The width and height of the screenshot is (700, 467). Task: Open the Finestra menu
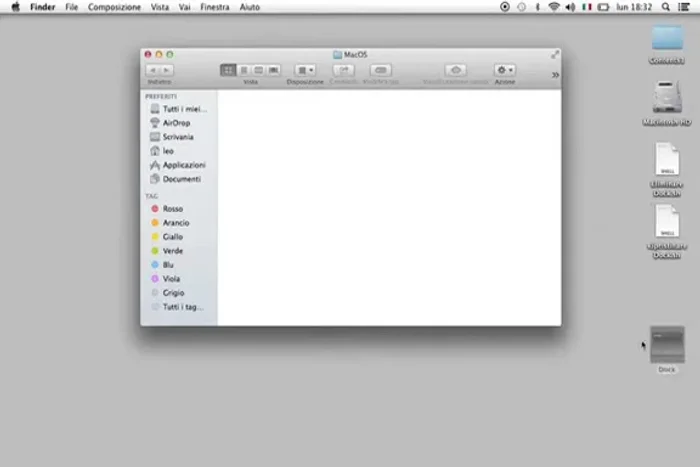214,7
